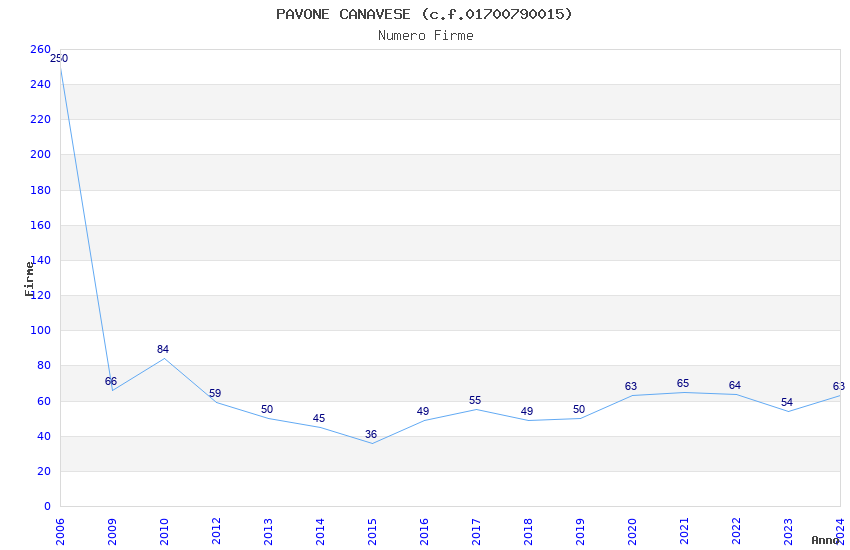Click the y-axis value 60

coord(44,402)
